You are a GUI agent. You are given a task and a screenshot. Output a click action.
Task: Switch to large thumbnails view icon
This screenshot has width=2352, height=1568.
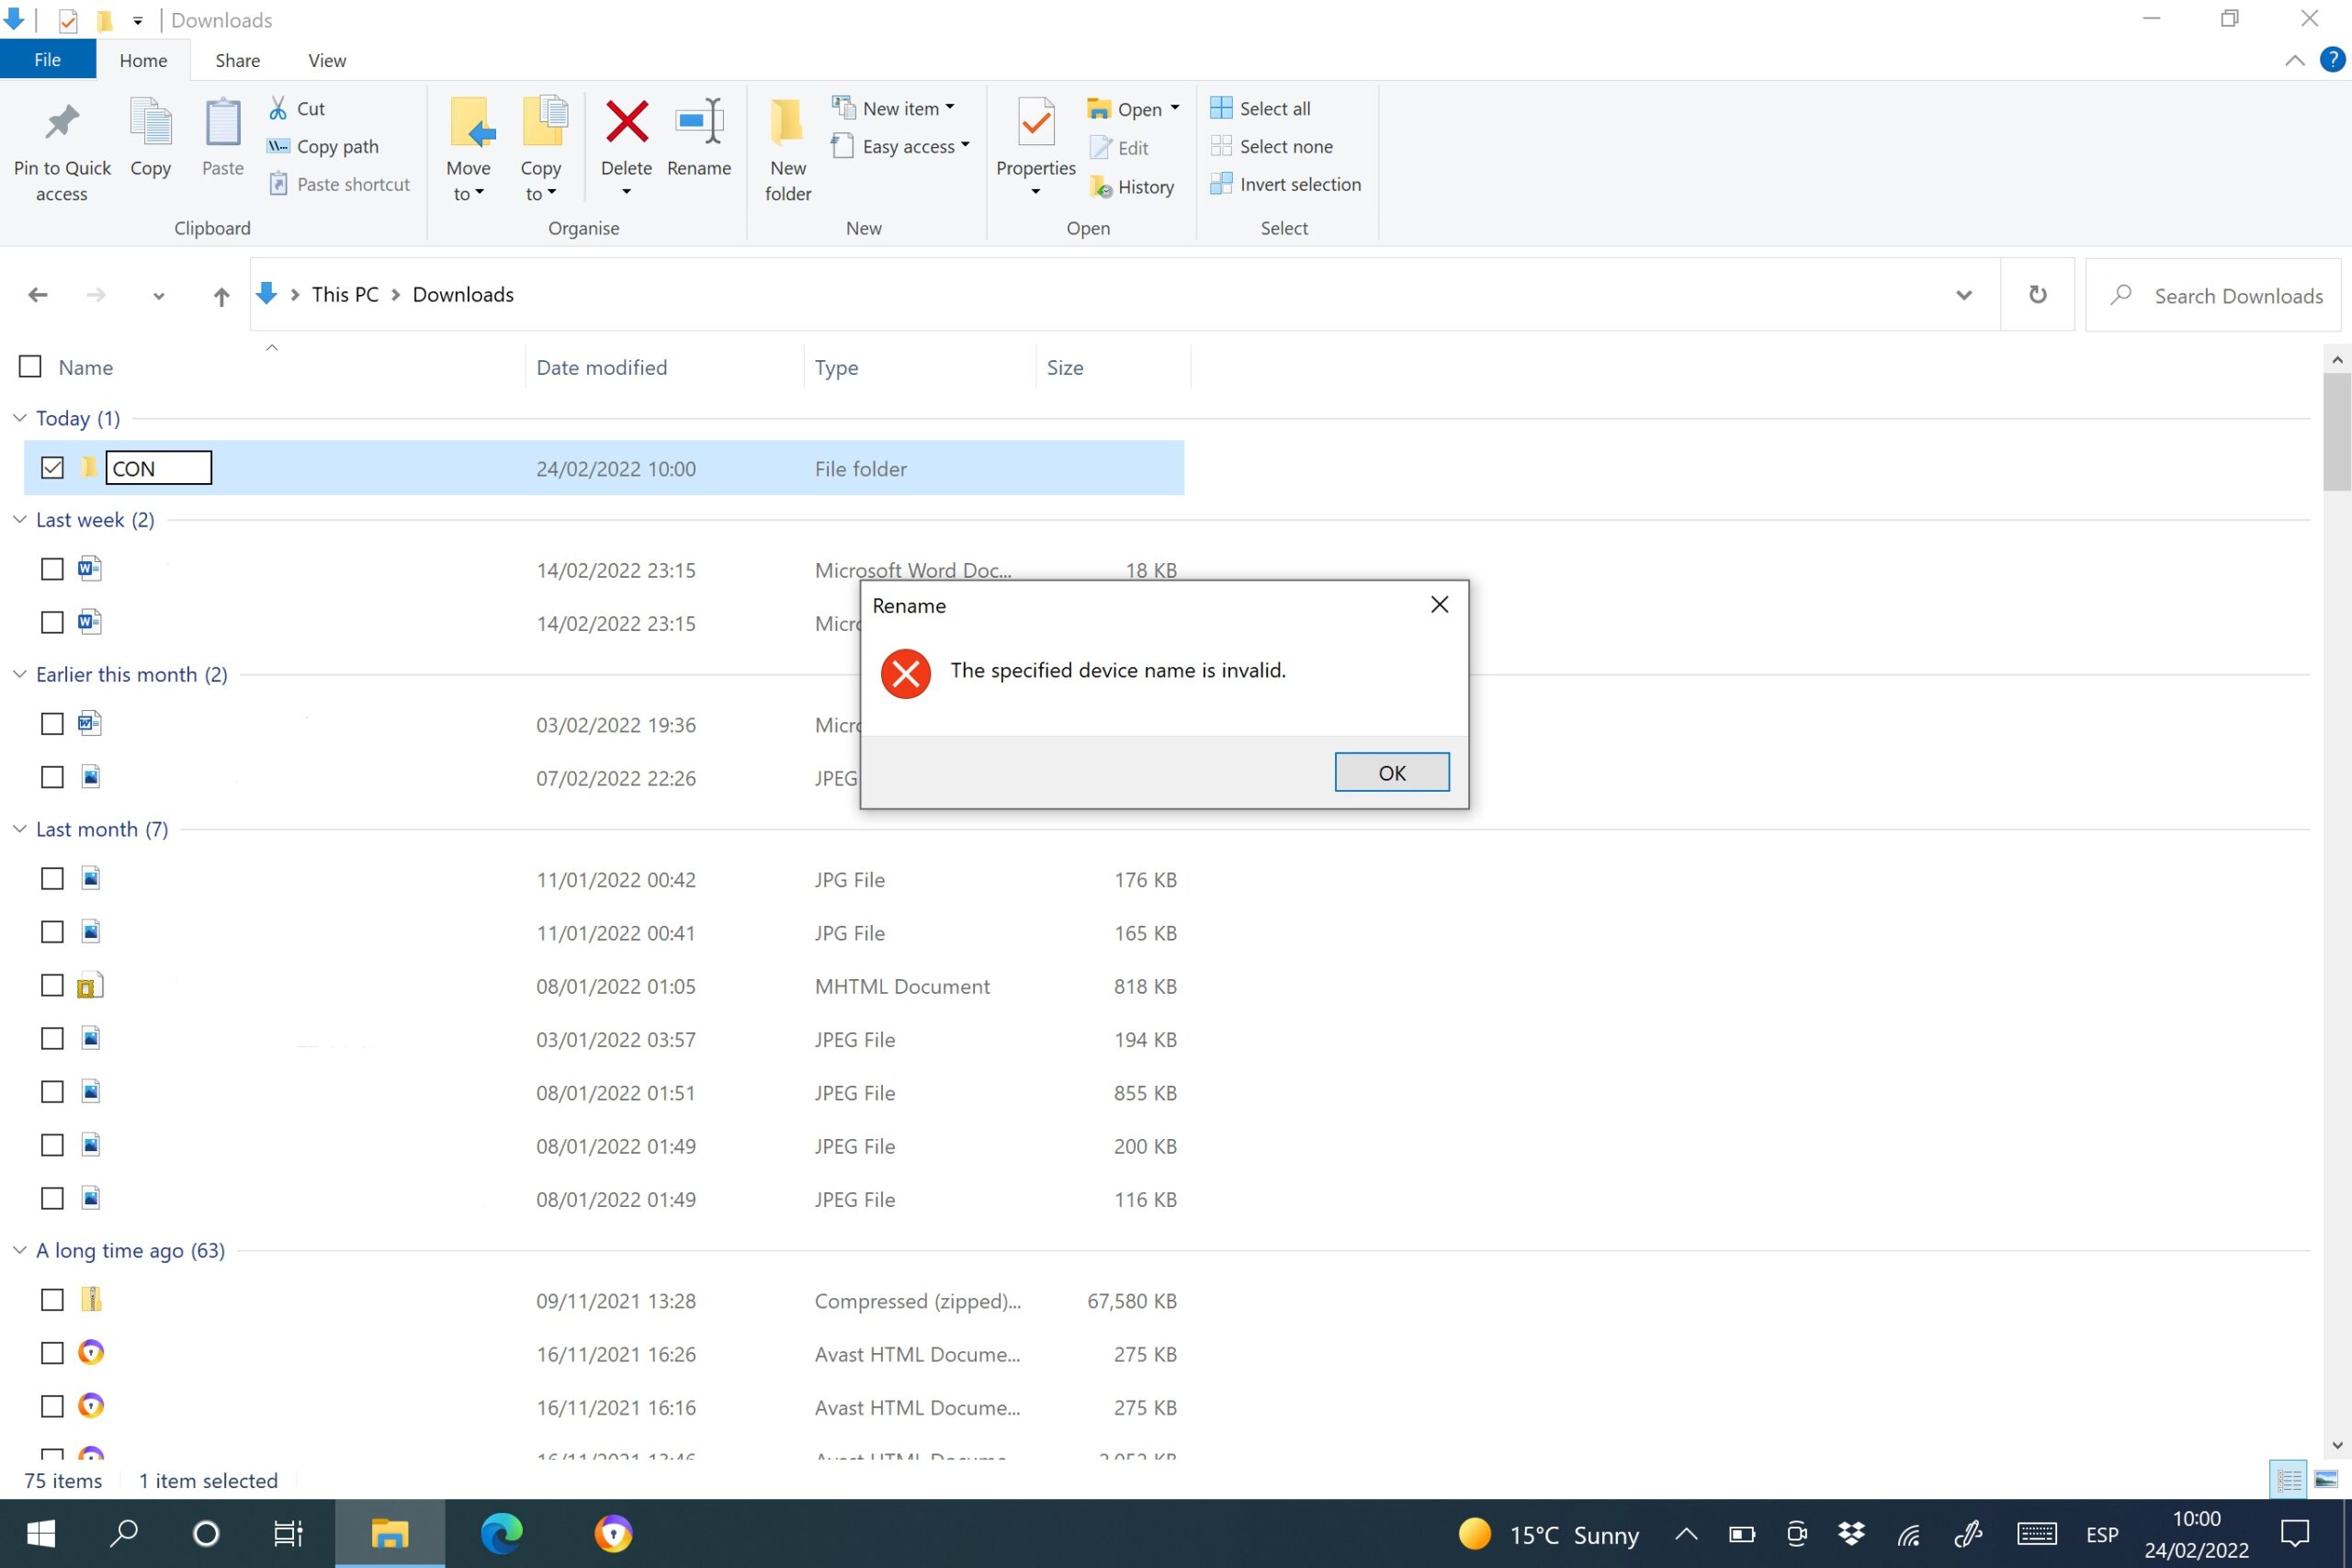[2326, 1480]
